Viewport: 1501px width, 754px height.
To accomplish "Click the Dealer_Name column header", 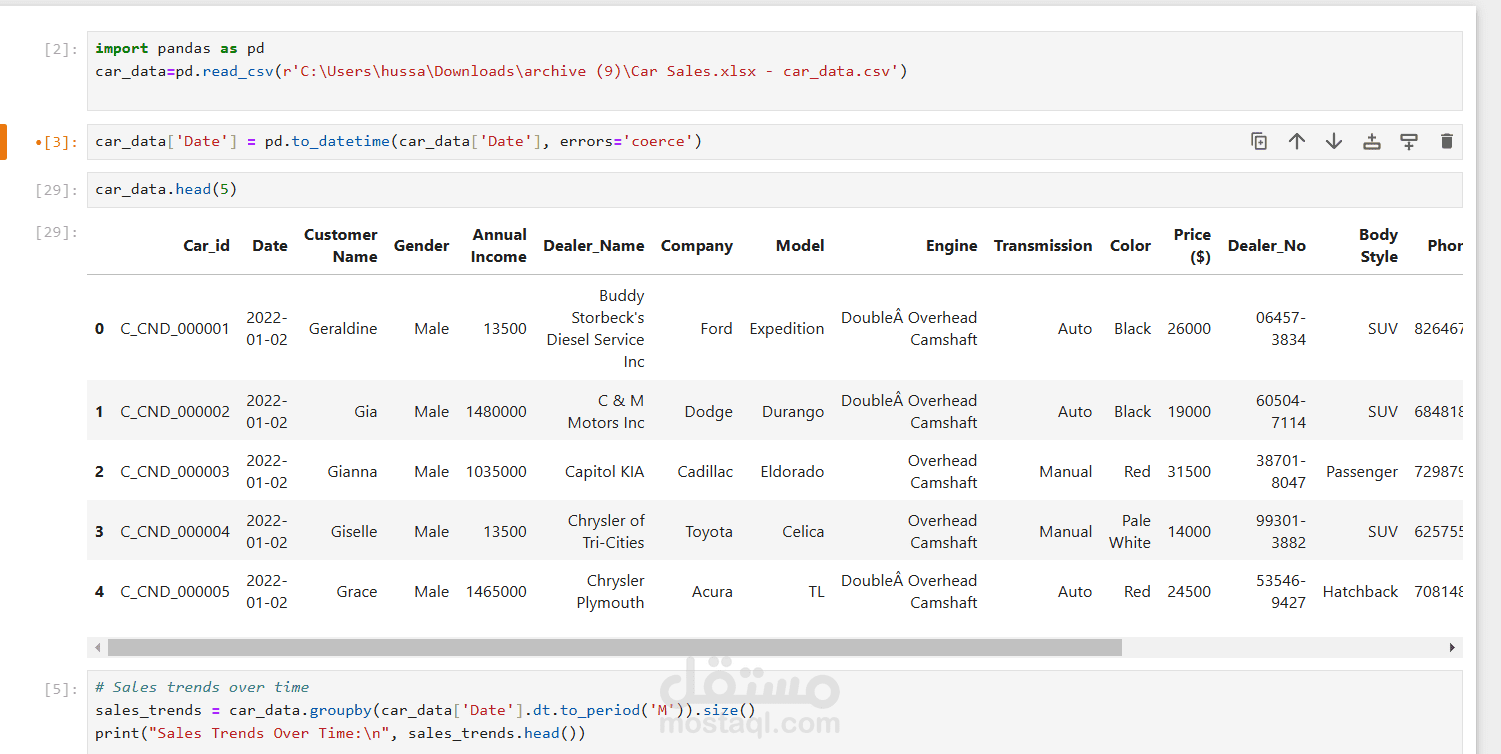I will point(593,246).
